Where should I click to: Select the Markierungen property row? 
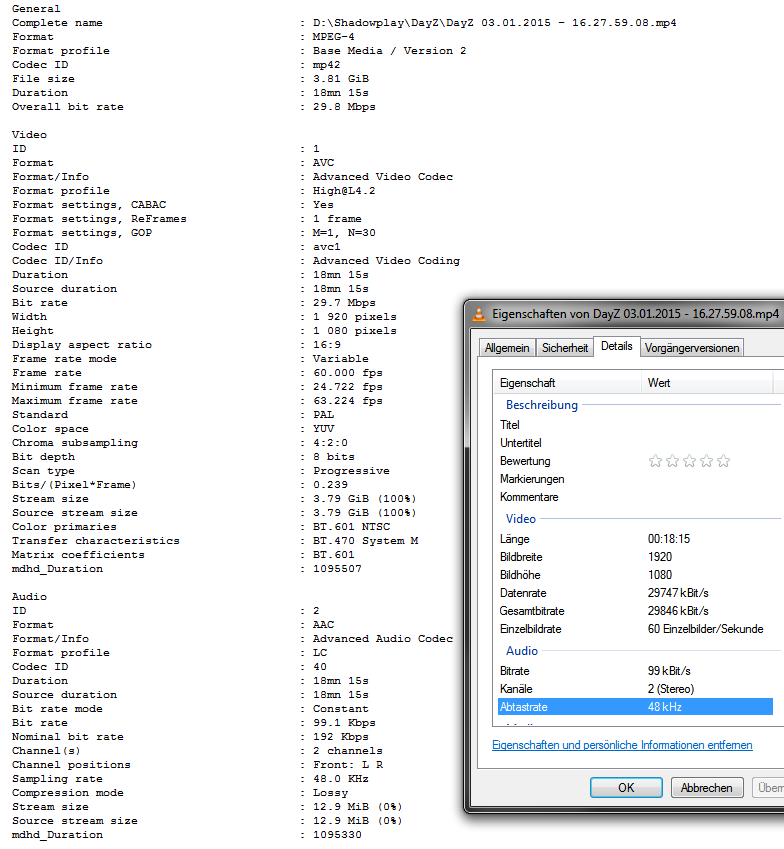(x=635, y=479)
